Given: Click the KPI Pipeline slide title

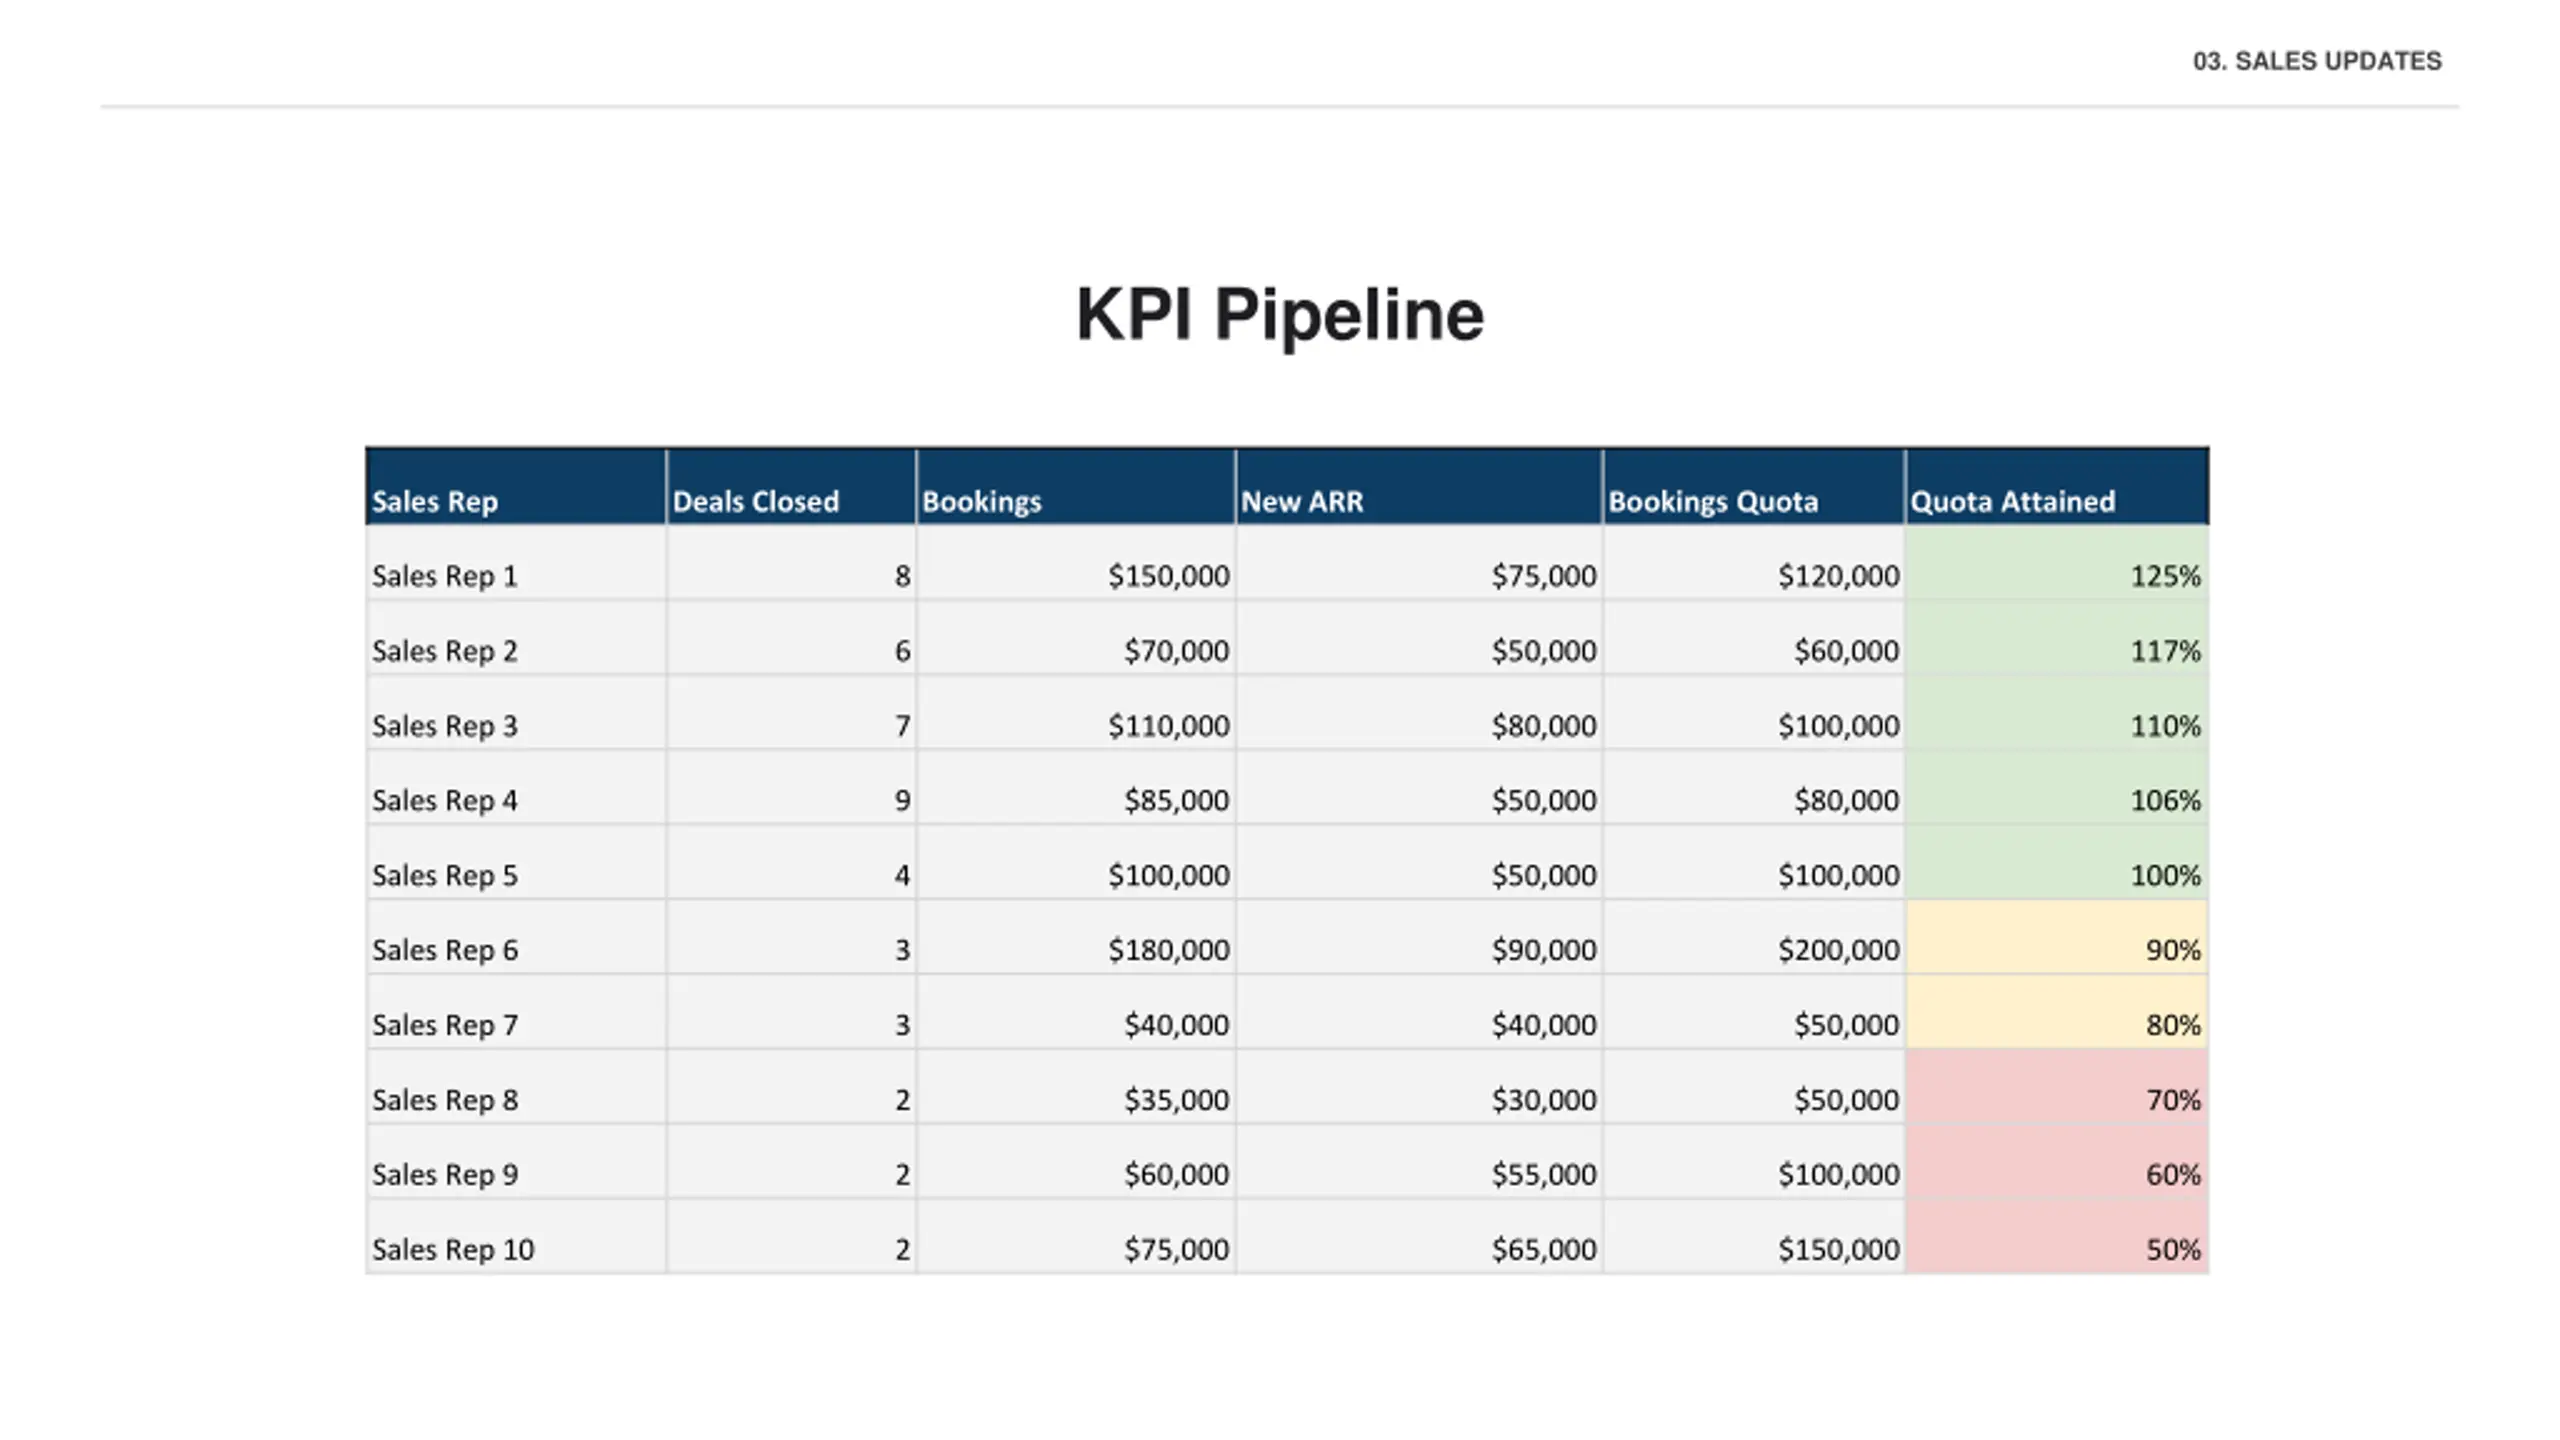Looking at the screenshot, I should tap(1279, 314).
